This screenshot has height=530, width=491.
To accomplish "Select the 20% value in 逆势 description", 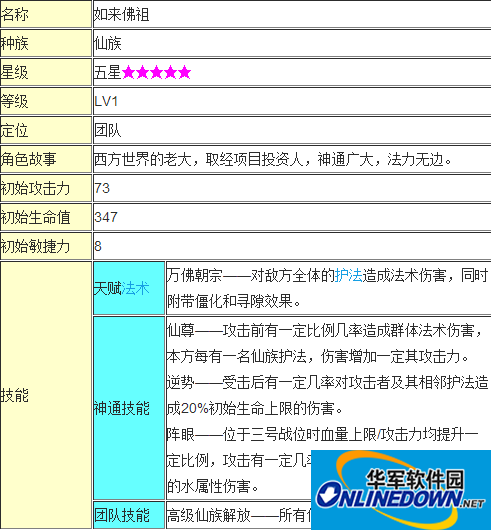I will click(x=195, y=409).
